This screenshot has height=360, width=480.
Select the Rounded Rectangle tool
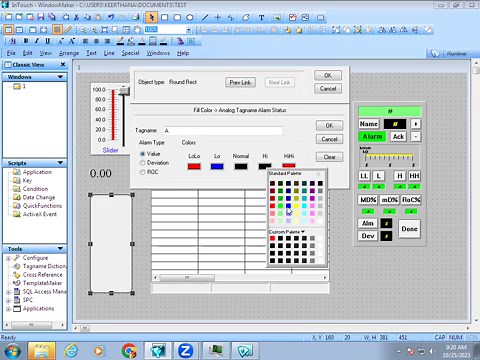click(177, 17)
